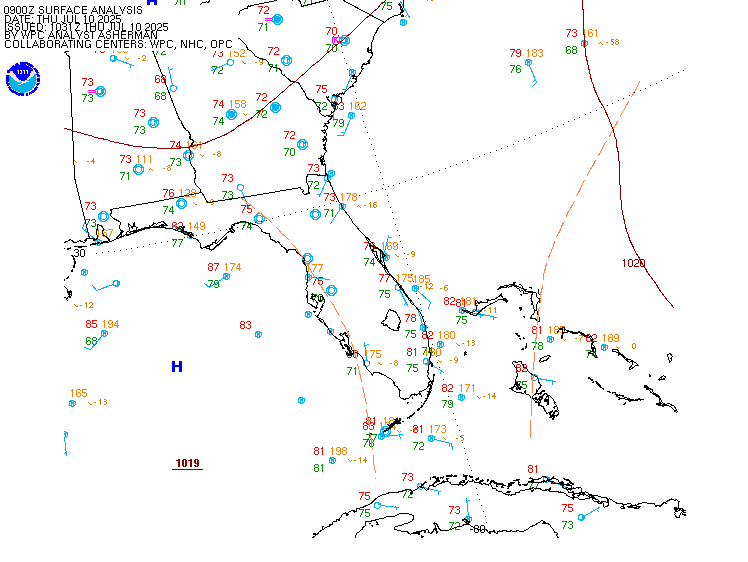Click the red 87 temperature reading
This screenshot has height=562, width=748.
point(213,267)
